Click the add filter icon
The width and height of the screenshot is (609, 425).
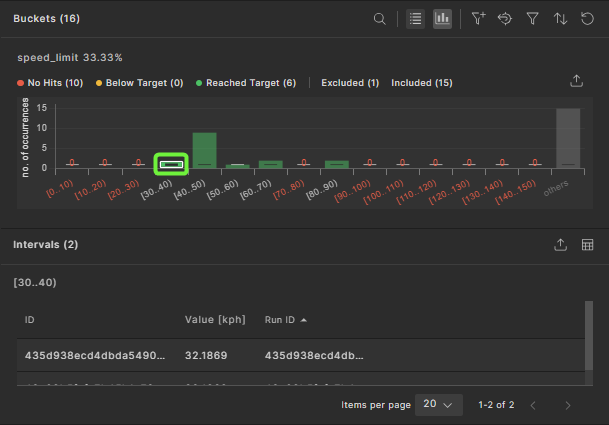coord(478,19)
